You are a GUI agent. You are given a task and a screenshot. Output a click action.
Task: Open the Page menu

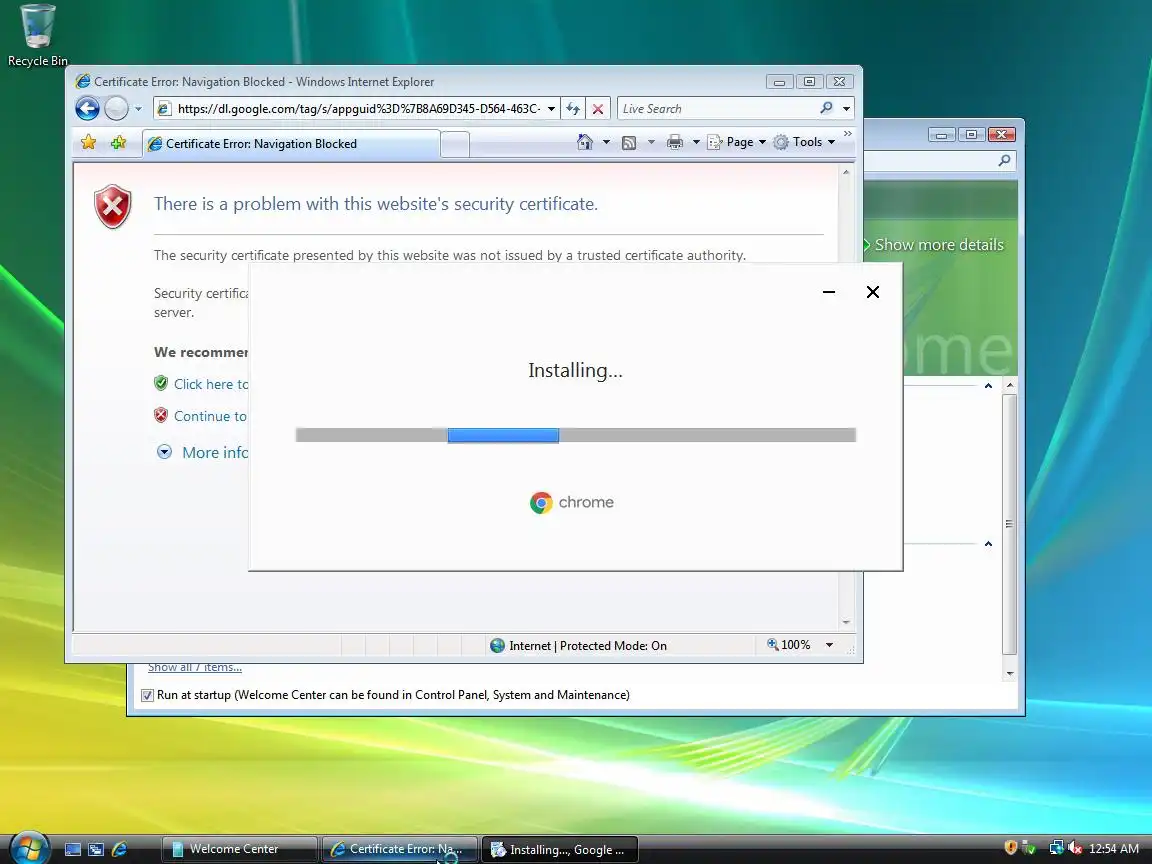736,143
